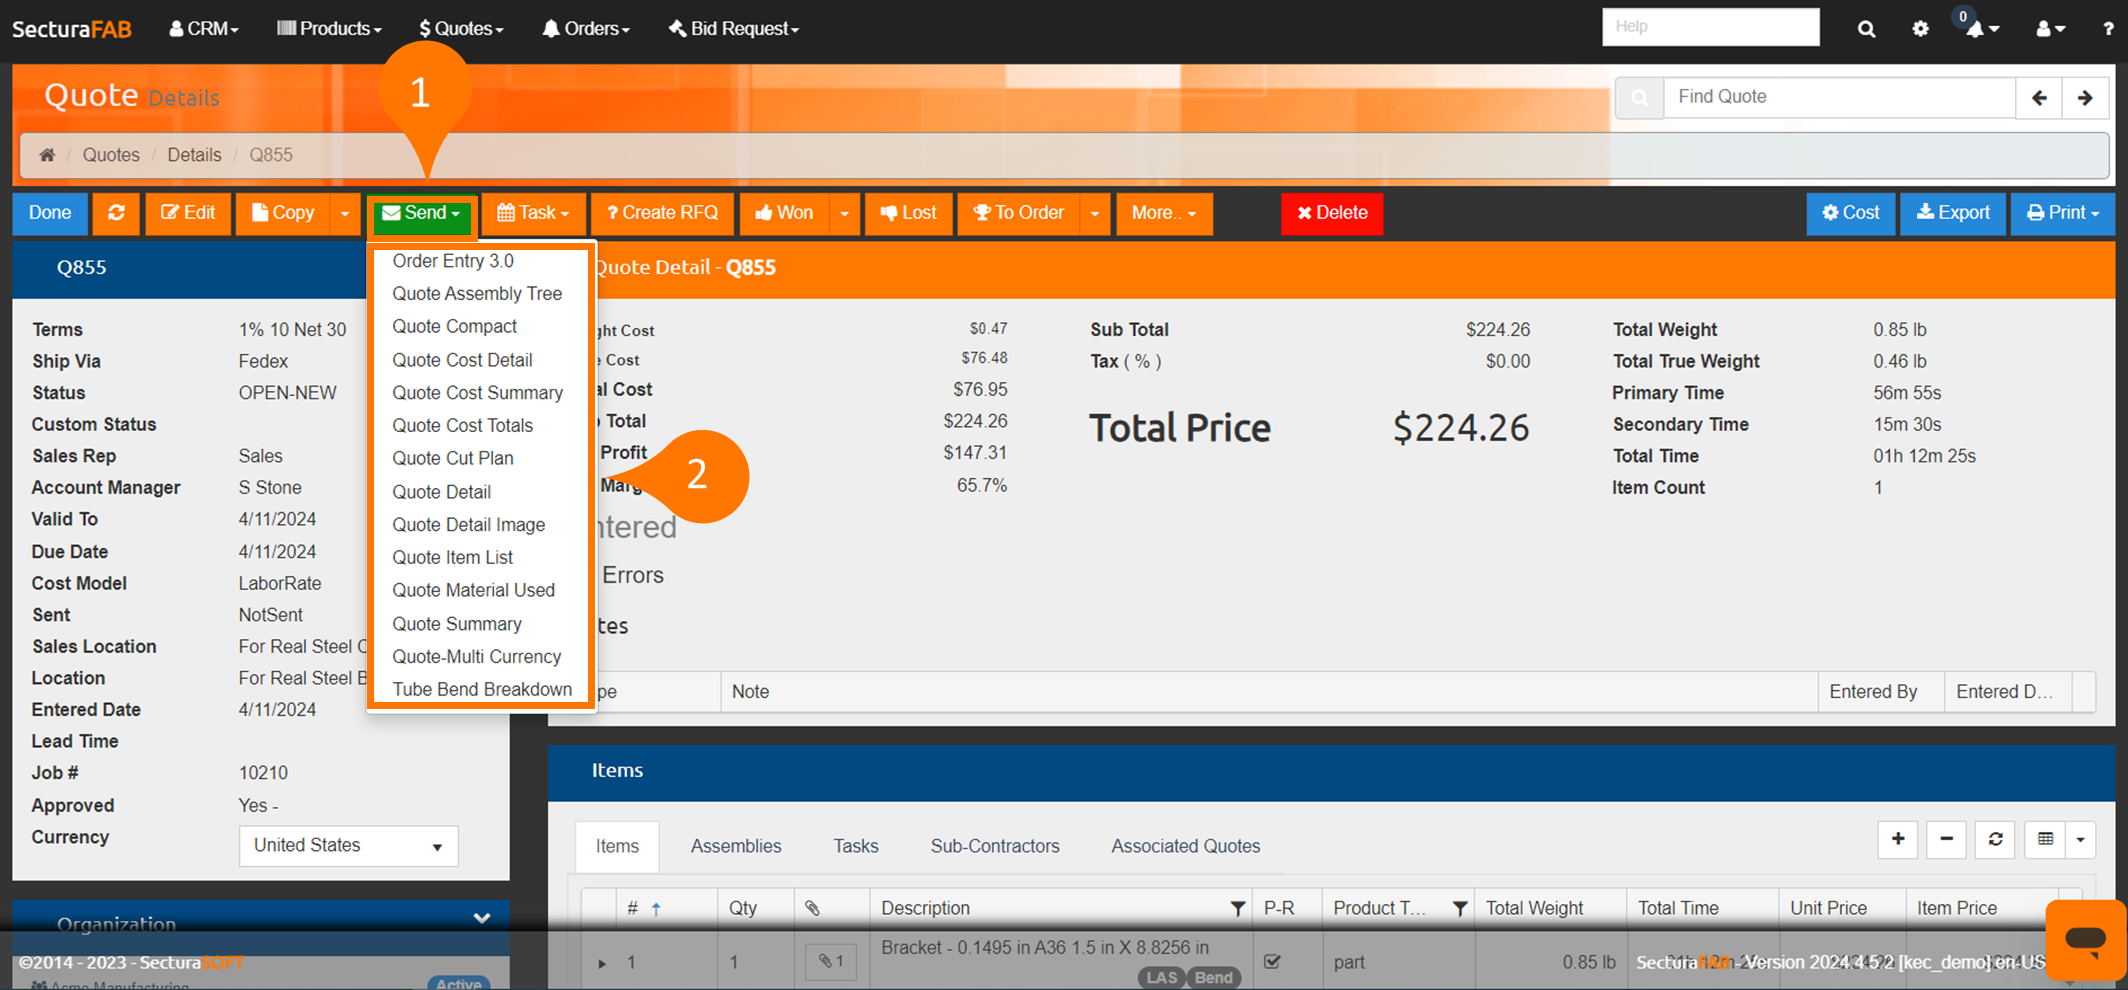Screen dimensions: 2128x990
Task: Click the Create RFQ button
Action: point(662,213)
